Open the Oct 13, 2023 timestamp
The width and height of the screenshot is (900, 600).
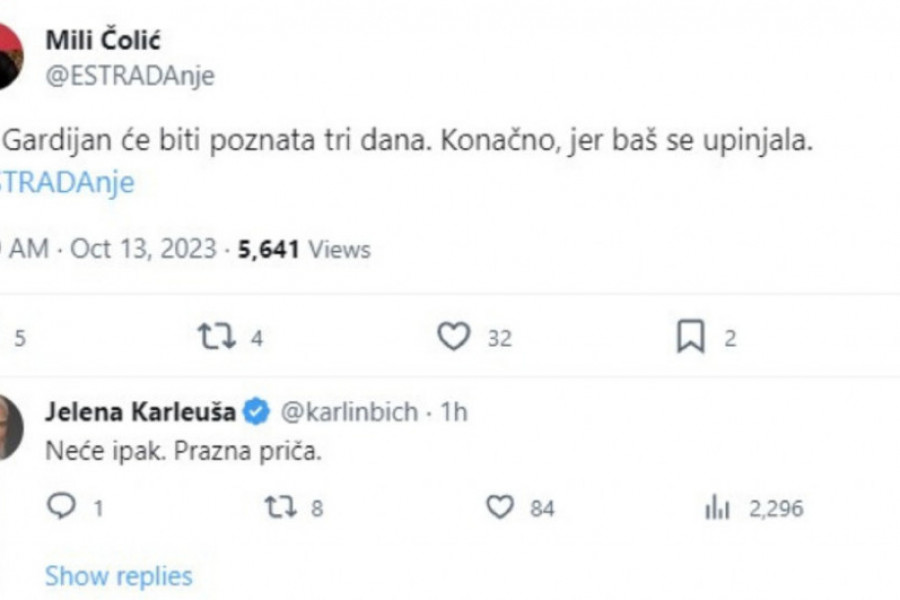[143, 249]
